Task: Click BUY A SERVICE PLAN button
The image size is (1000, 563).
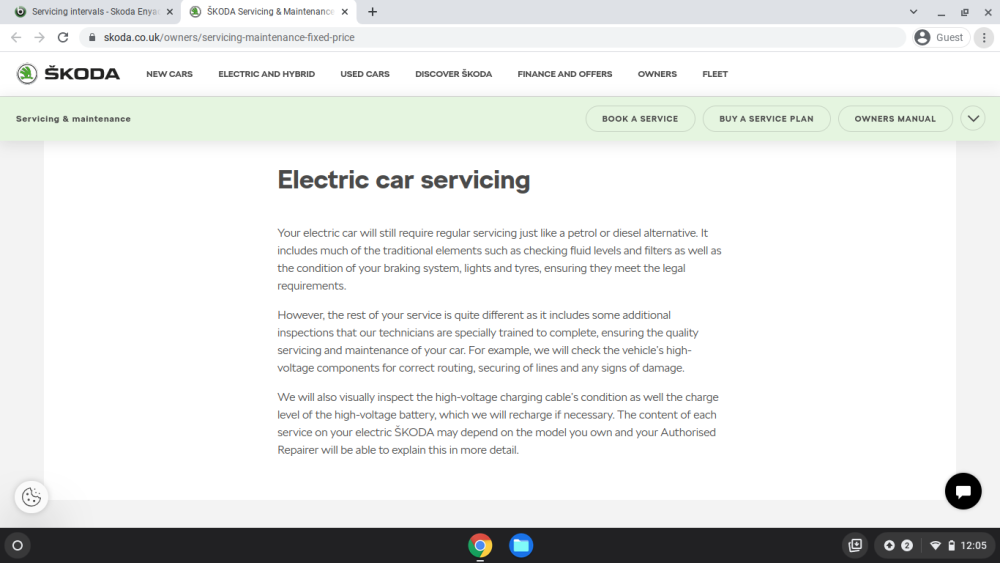Action: 767,119
